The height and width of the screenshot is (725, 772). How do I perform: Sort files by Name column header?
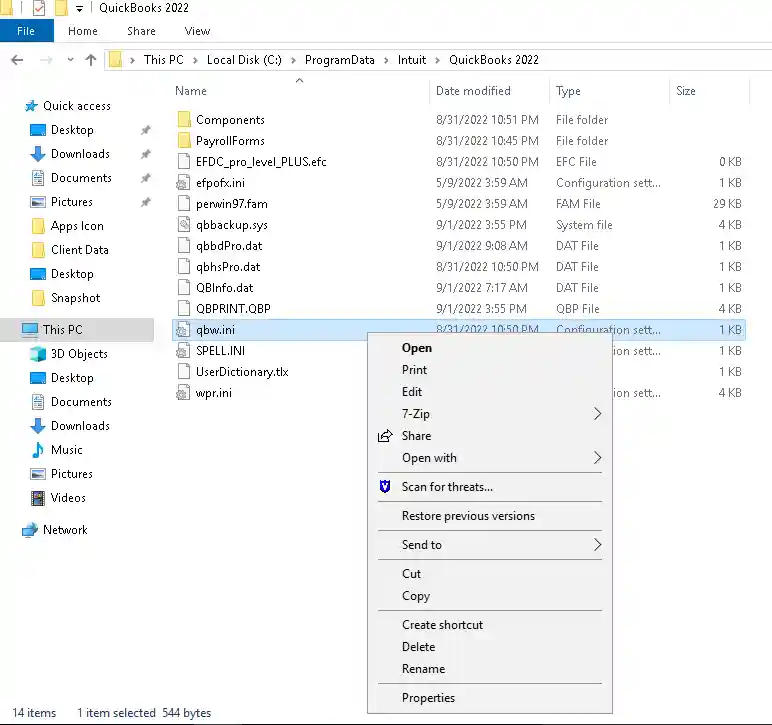coord(191,91)
